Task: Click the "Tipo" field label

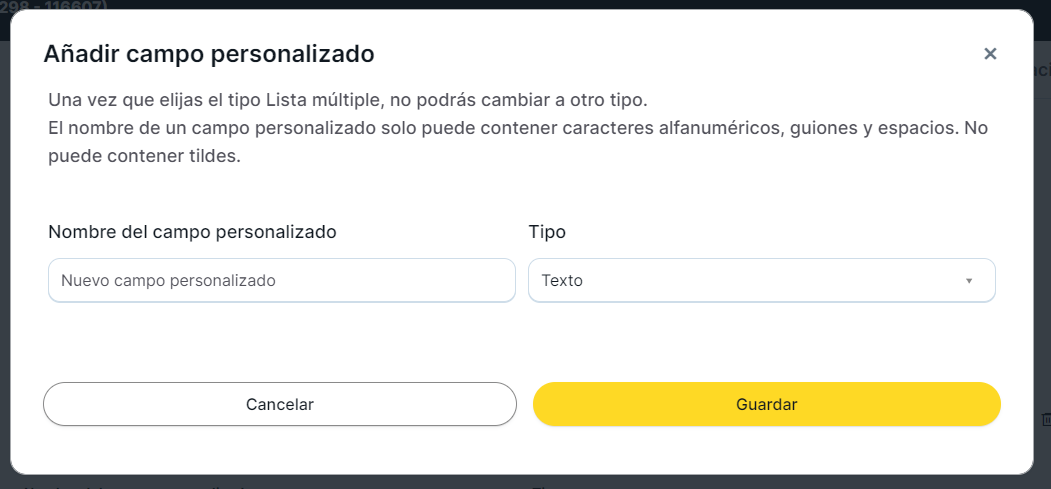Action: pyautogui.click(x=547, y=232)
